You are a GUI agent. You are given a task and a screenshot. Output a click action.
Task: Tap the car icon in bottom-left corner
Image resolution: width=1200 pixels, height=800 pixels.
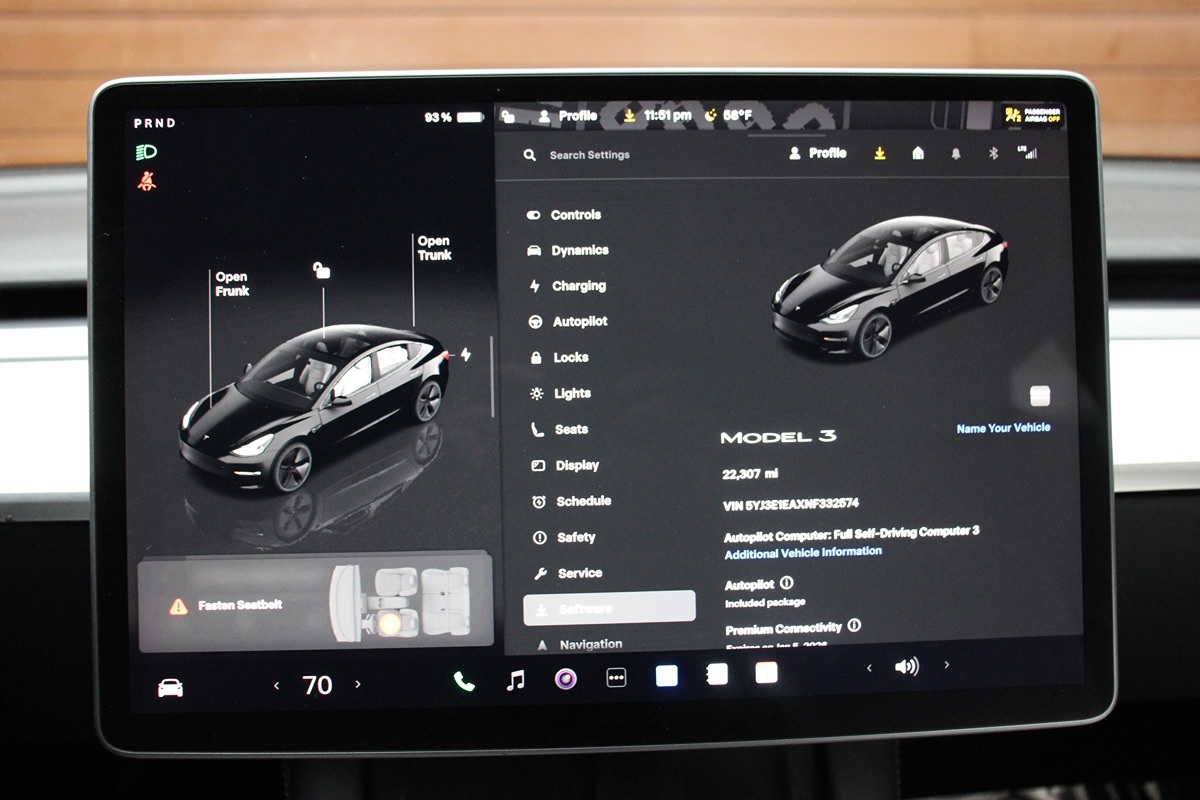coord(171,688)
